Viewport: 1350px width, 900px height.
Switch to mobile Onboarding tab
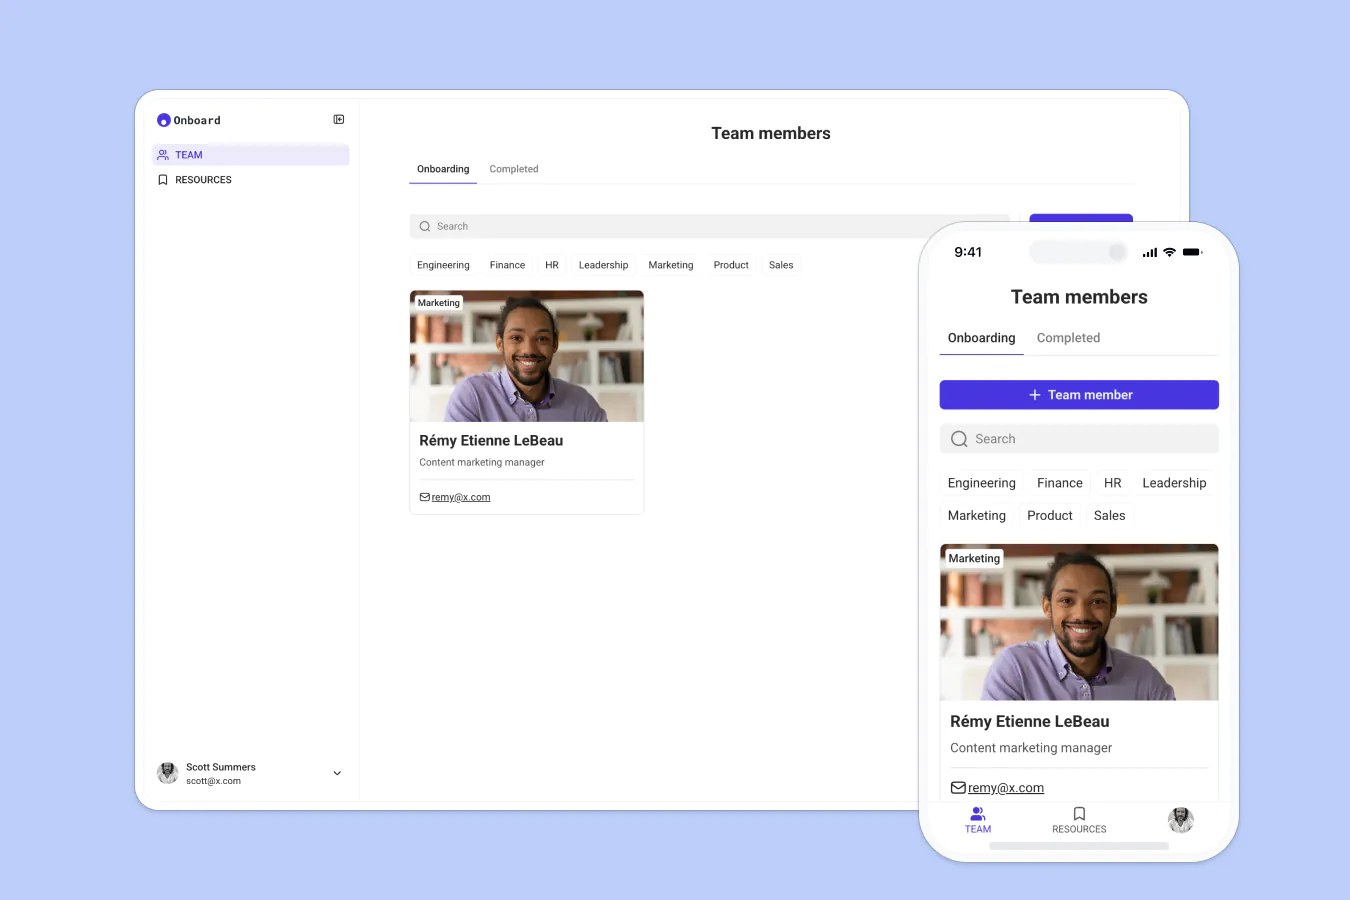(x=981, y=338)
